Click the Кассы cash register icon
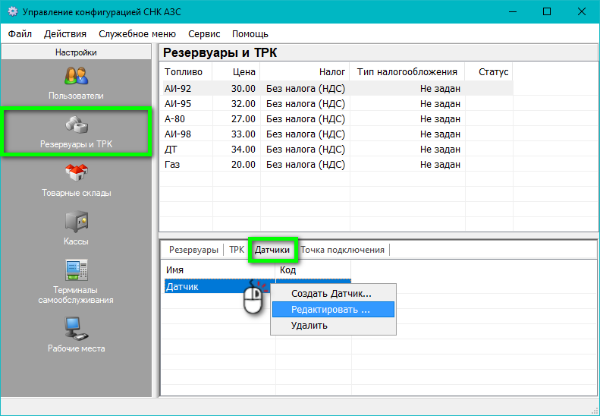Viewport: 600px width, 416px height. [x=77, y=222]
